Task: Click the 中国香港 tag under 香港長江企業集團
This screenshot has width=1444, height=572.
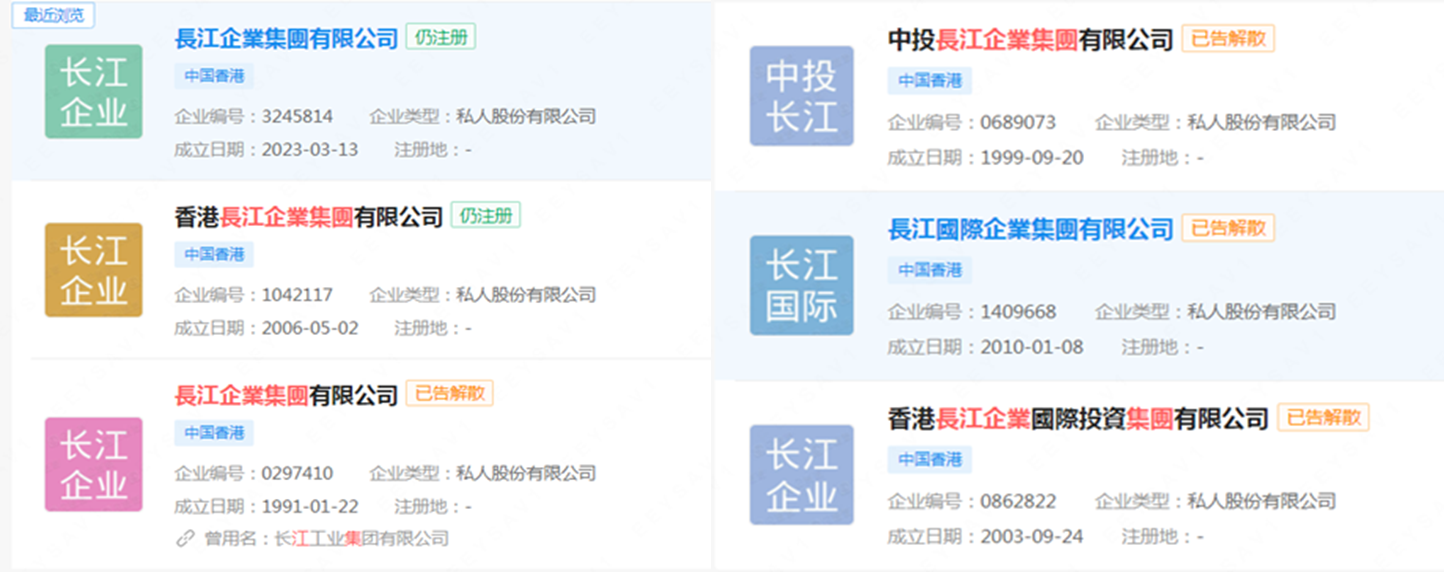Action: [x=214, y=255]
